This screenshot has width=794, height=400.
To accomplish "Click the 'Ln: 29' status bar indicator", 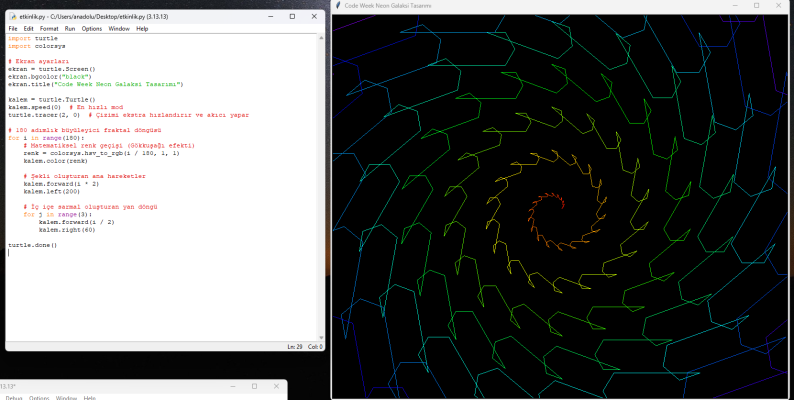I will click(295, 347).
